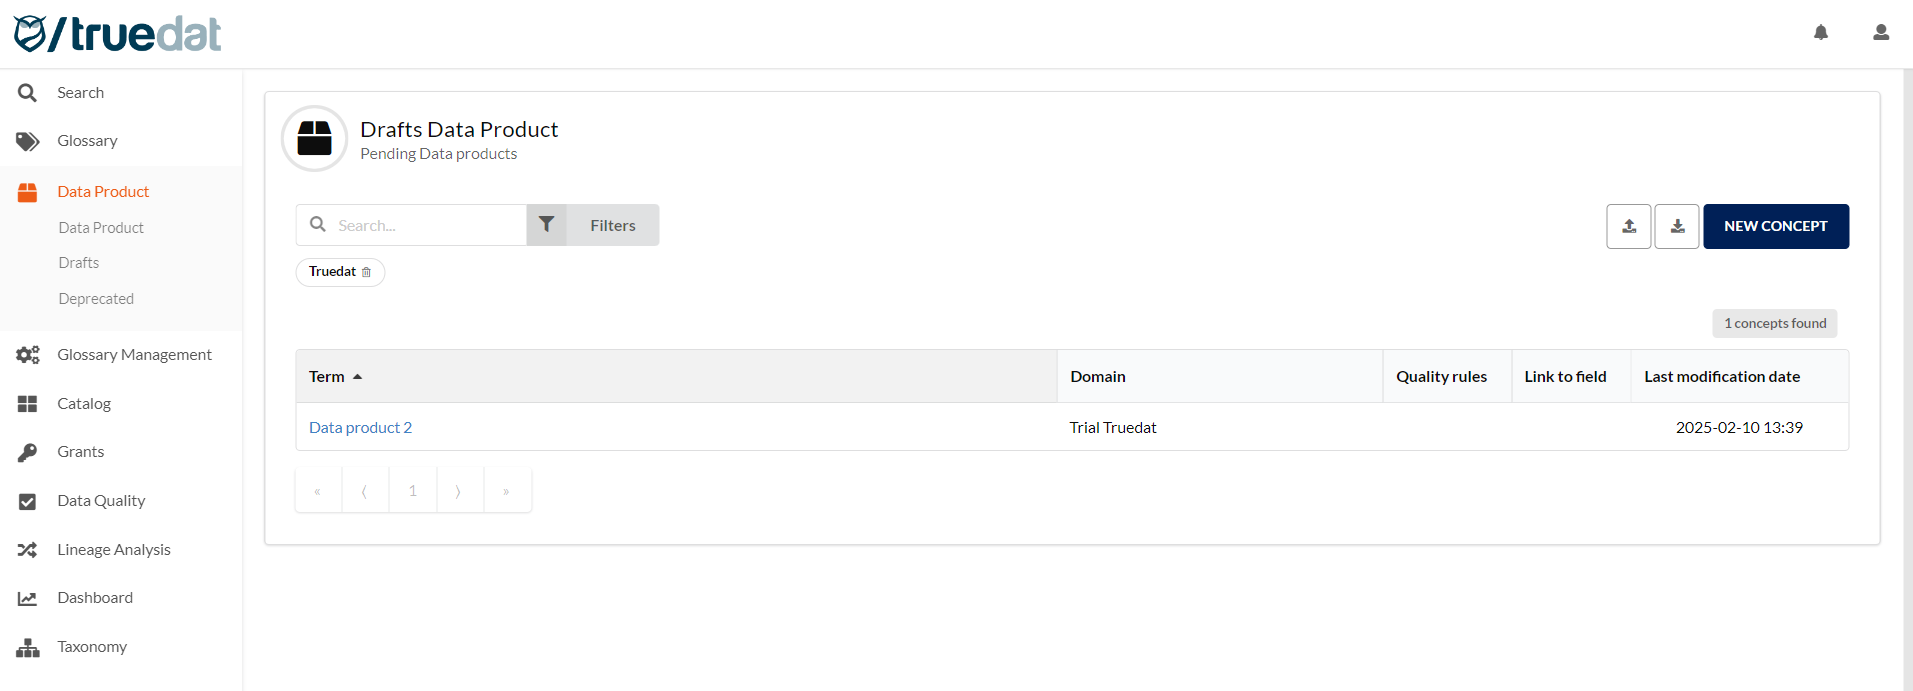This screenshot has width=1913, height=691.
Task: Remove the Truedat filter with trash icon
Action: (x=366, y=272)
